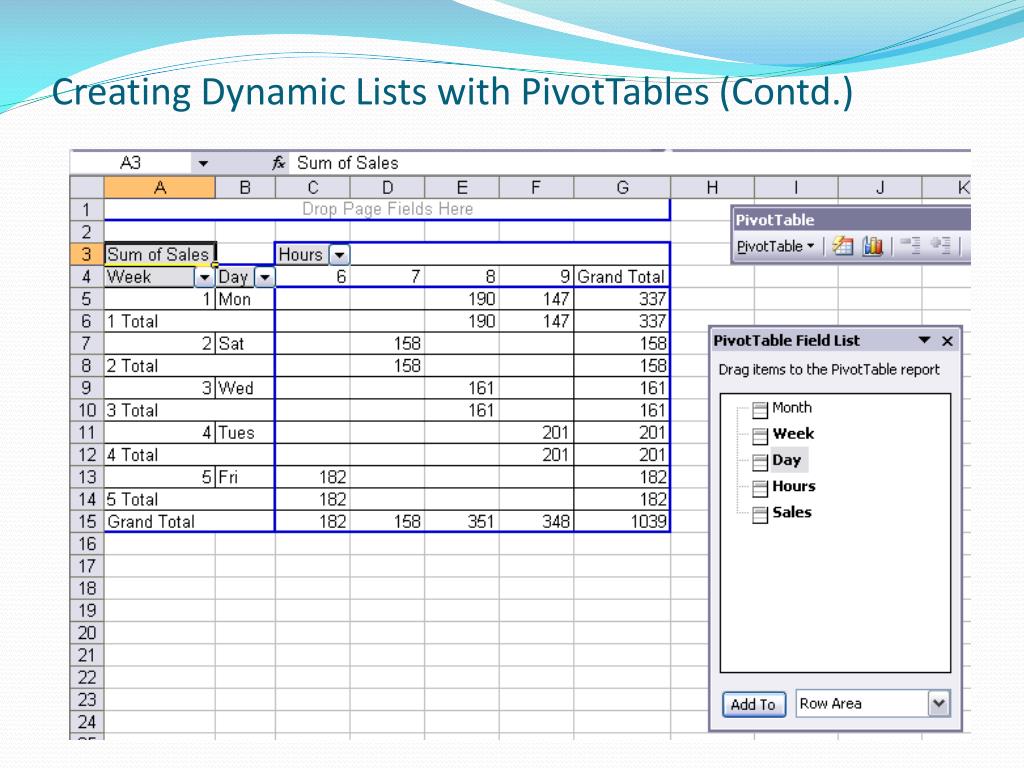Click the Grand Total row label

[x=189, y=521]
